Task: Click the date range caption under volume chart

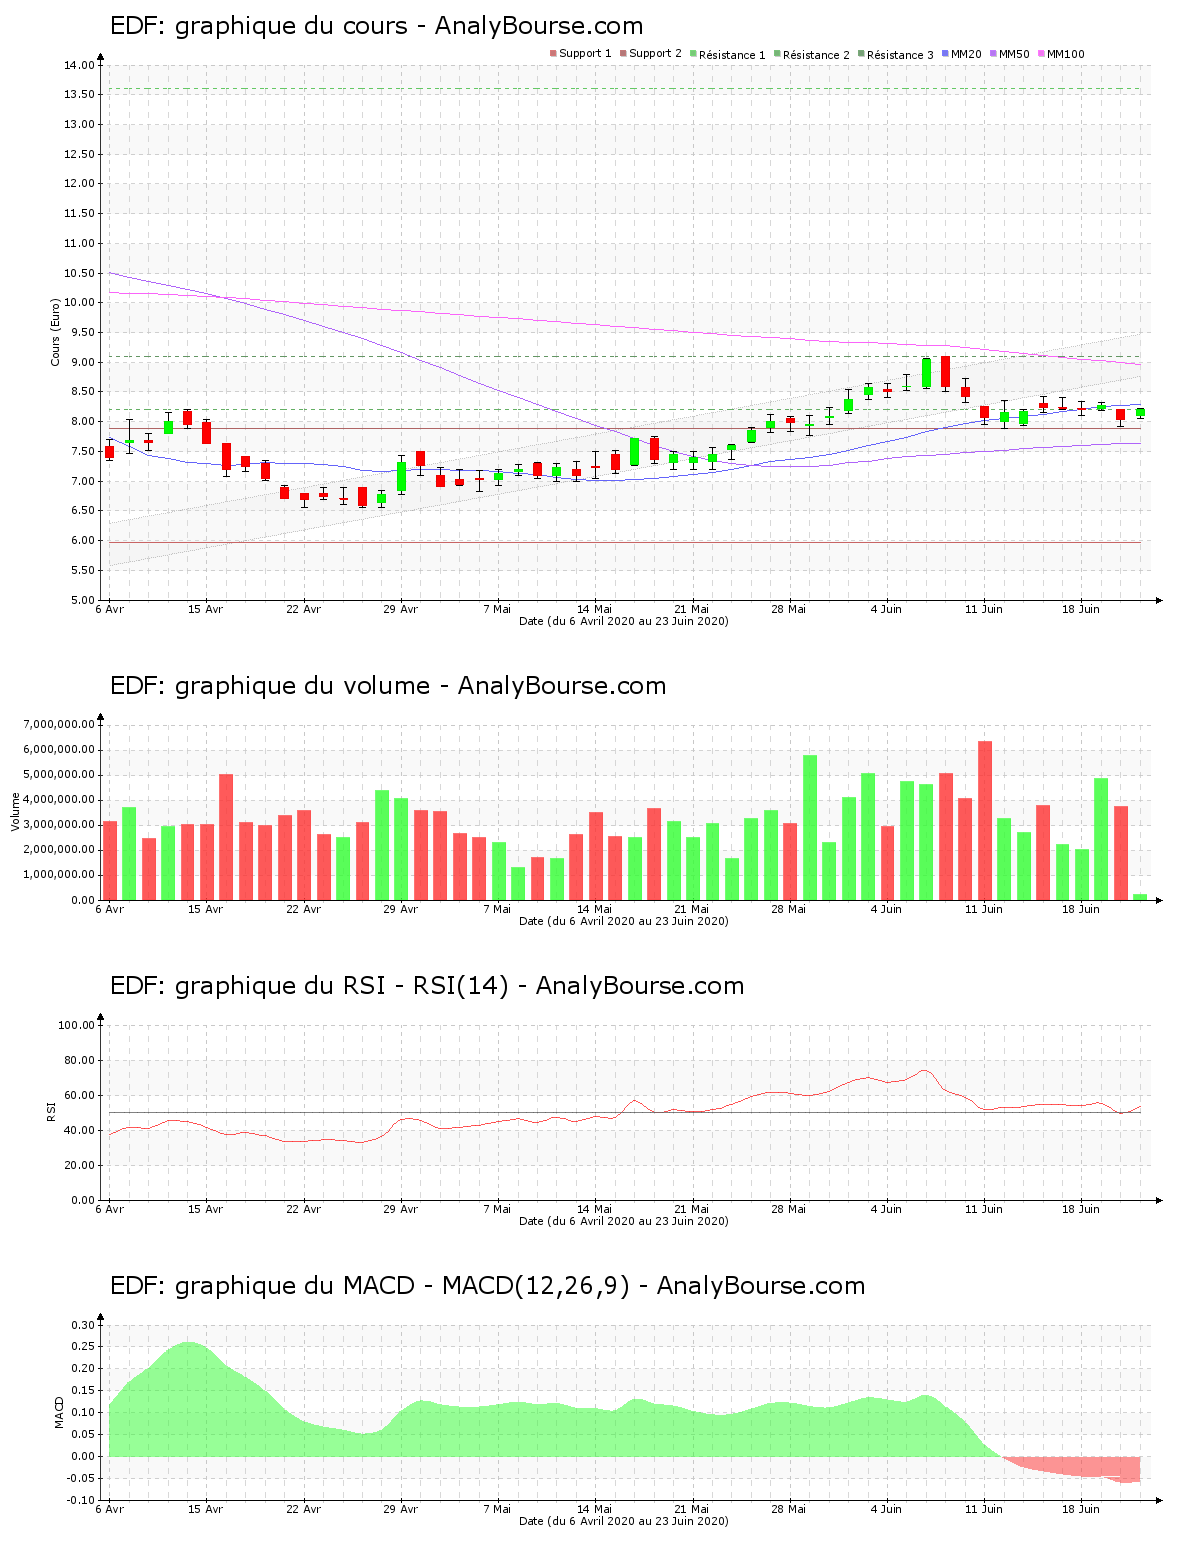Action: 624,921
